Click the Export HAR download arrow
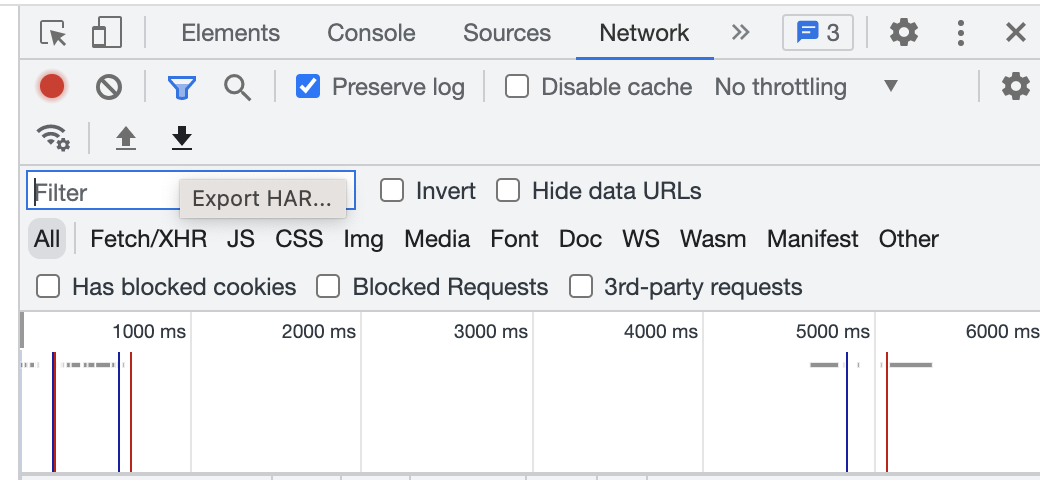 181,138
